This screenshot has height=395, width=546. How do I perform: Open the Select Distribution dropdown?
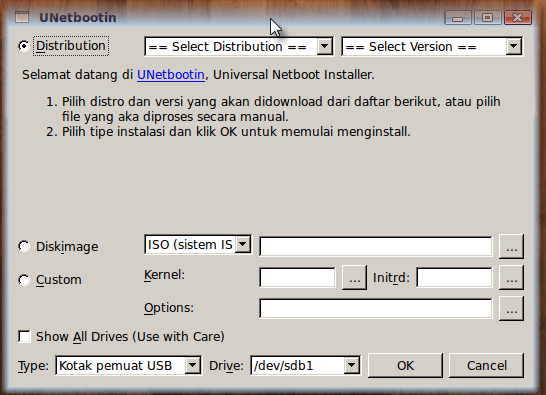click(239, 46)
